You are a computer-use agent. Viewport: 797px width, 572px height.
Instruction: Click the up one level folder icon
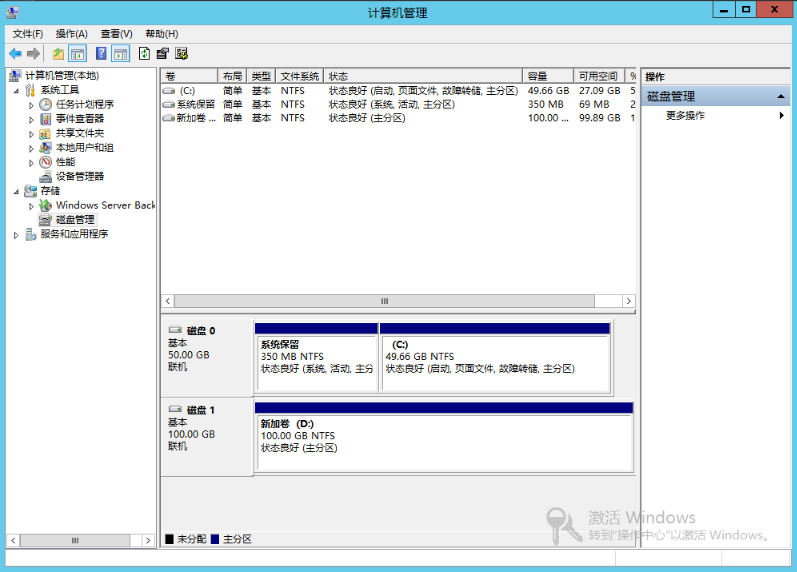click(58, 53)
